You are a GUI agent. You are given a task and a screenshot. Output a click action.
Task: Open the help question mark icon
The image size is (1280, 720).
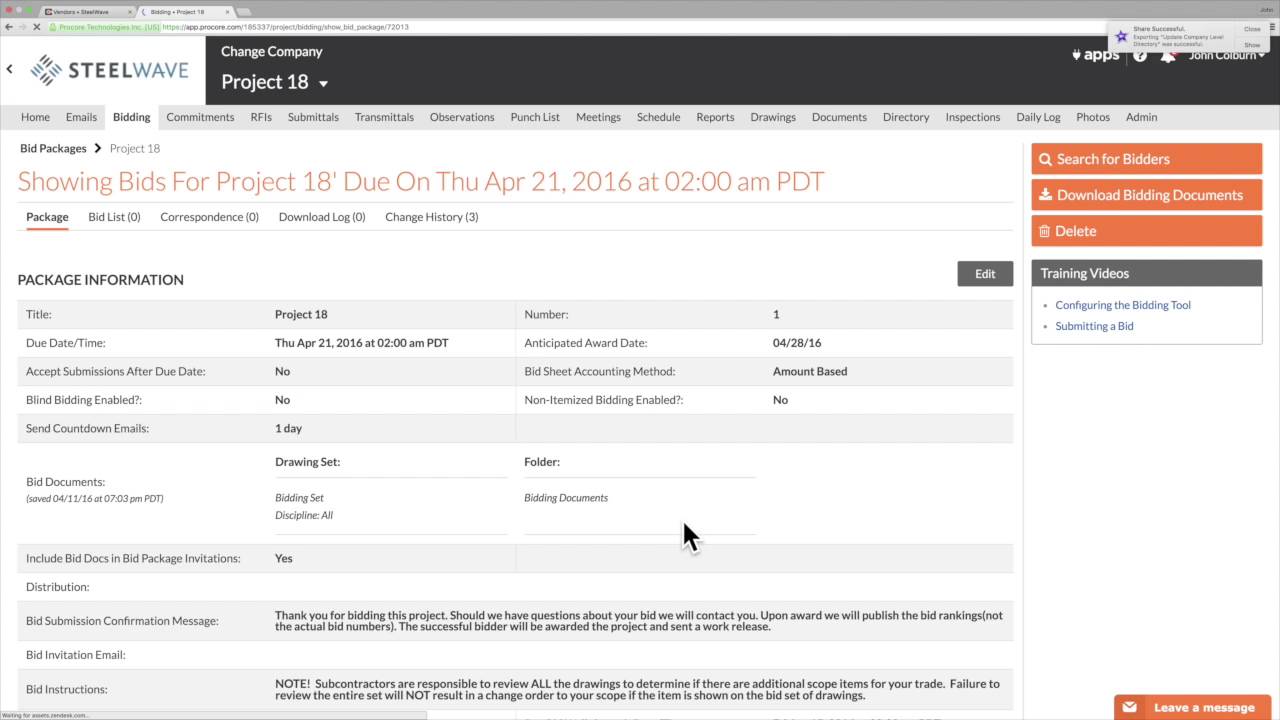1140,56
